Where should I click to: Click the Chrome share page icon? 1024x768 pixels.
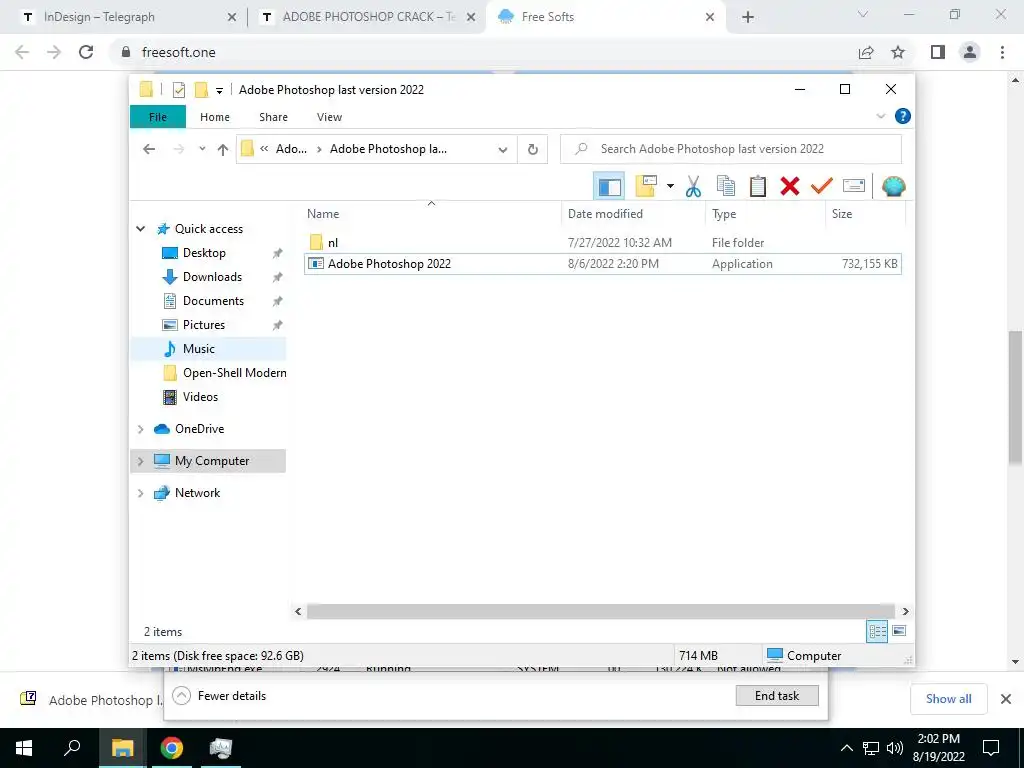(866, 52)
